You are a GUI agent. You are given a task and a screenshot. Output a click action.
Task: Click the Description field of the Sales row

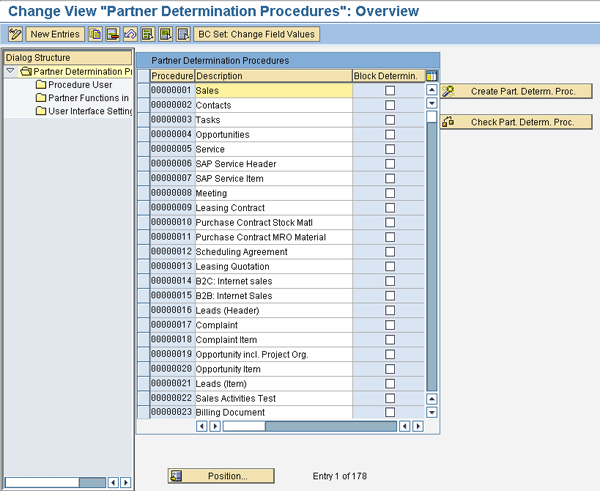click(272, 91)
